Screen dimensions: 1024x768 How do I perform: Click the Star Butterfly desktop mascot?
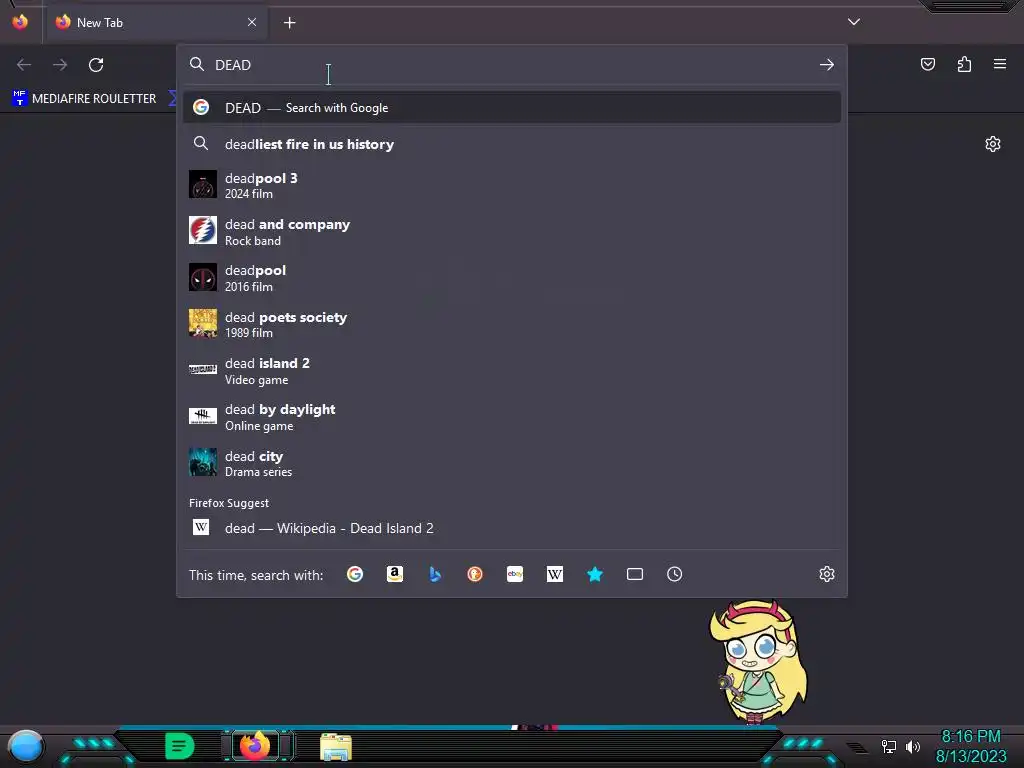758,662
